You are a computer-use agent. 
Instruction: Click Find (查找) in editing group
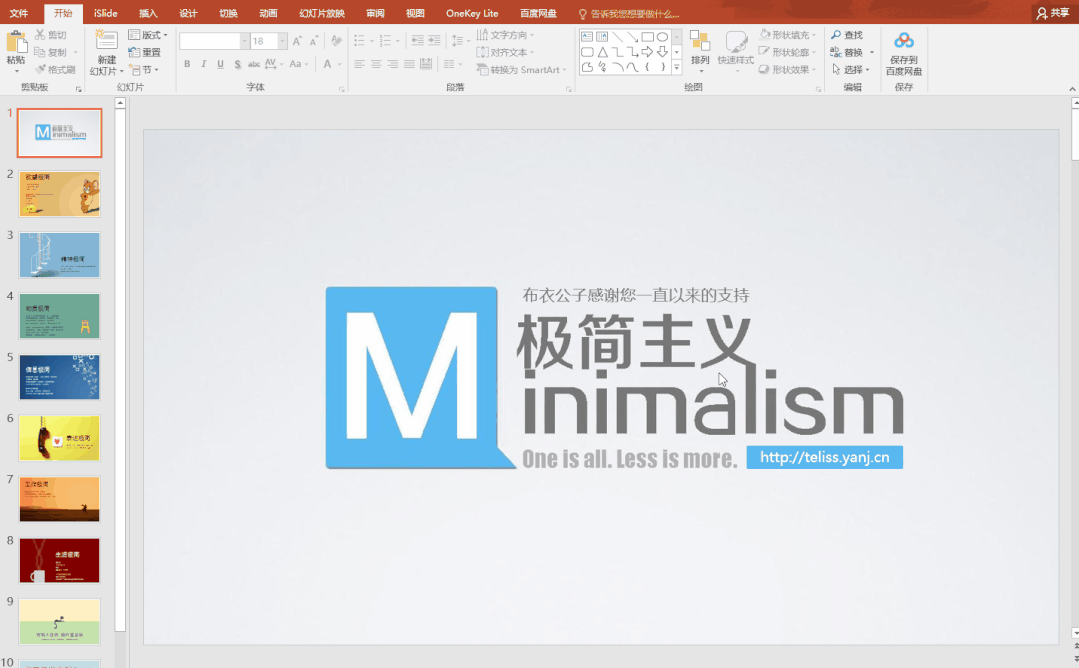846,34
